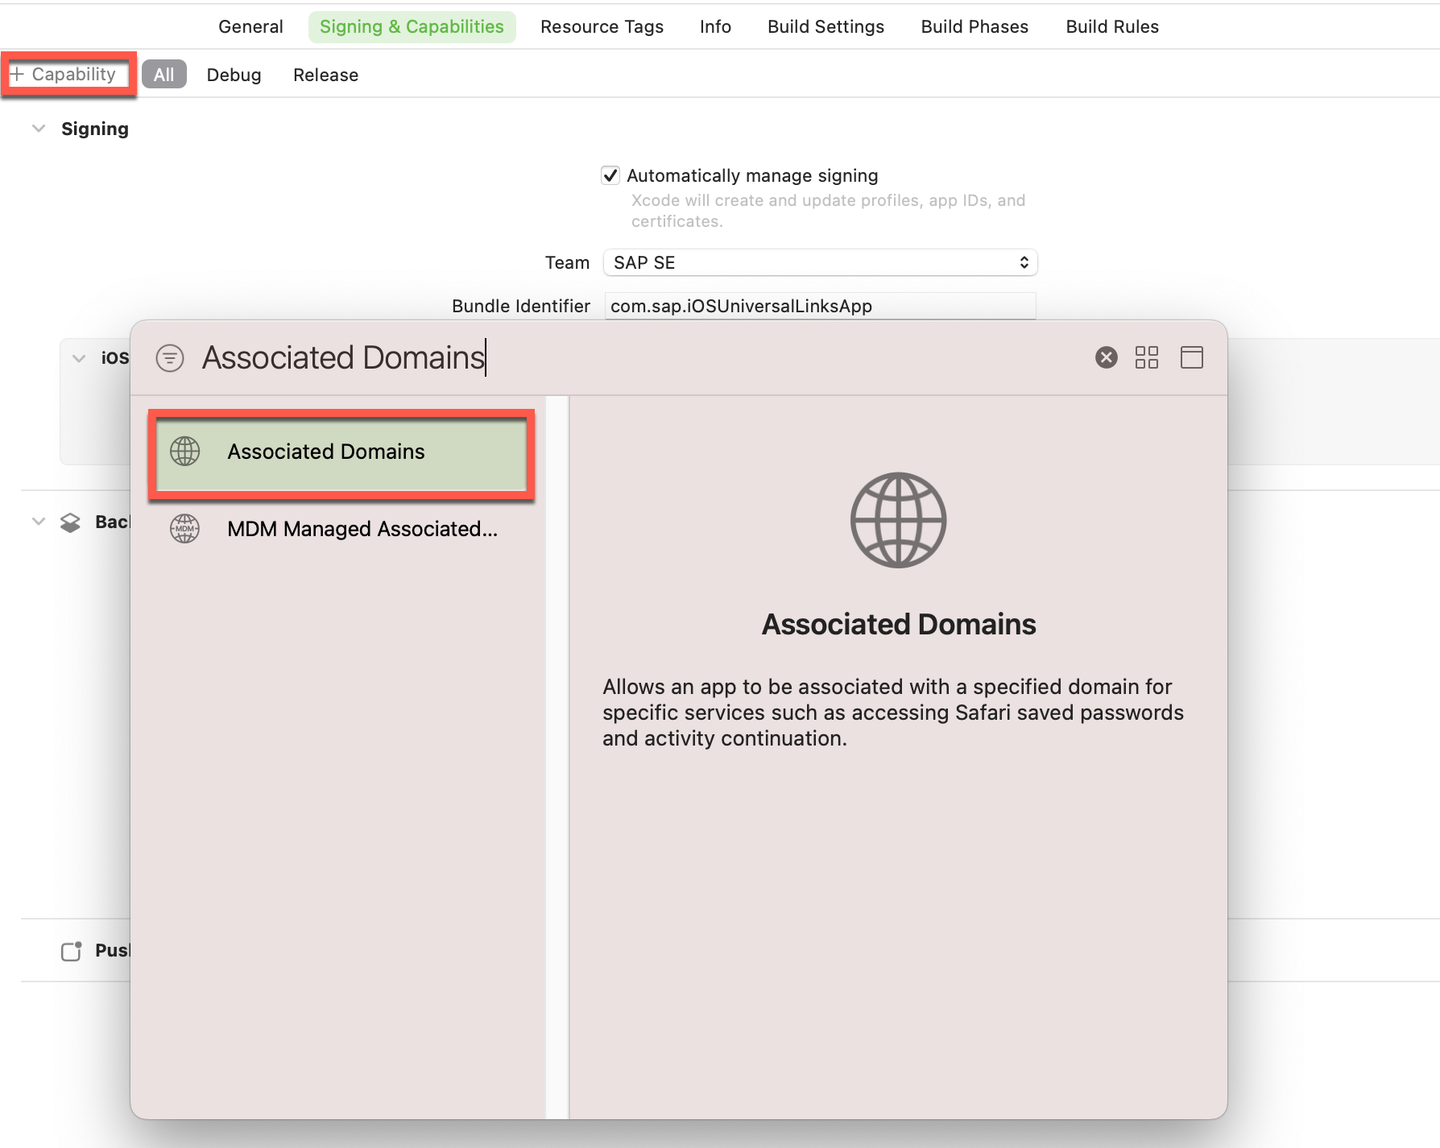Click the Associated Domains search field
The image size is (1440, 1148).
click(640, 357)
